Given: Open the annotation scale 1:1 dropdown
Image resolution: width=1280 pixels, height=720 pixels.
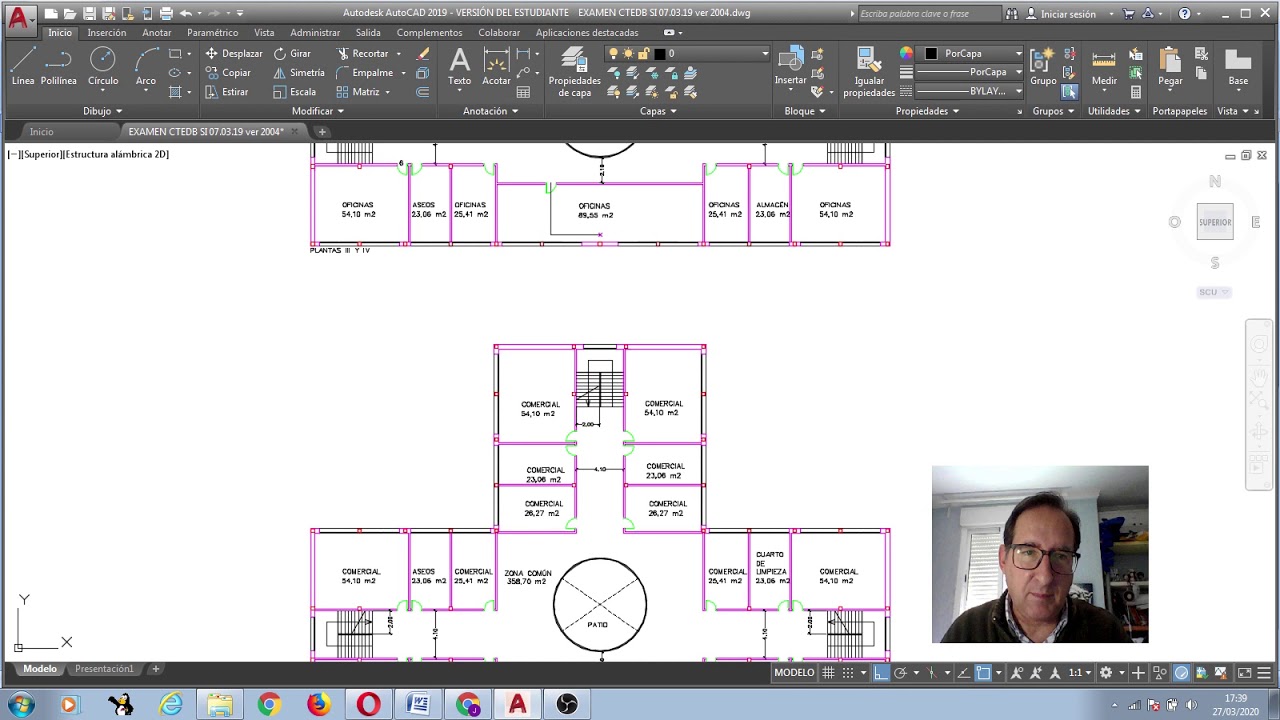Looking at the screenshot, I should coord(1078,673).
